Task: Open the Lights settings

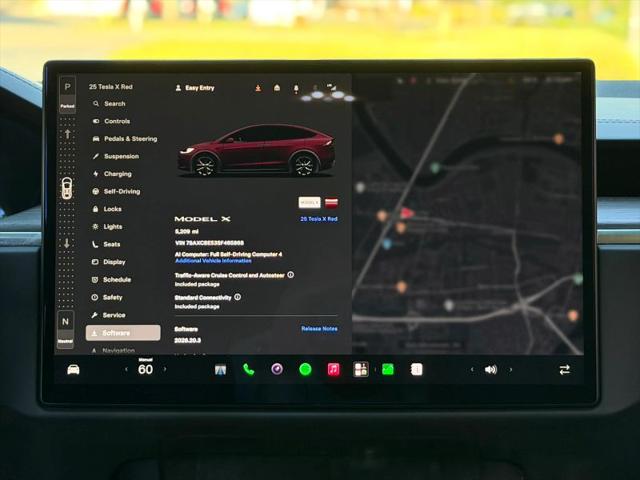Action: pyautogui.click(x=107, y=227)
